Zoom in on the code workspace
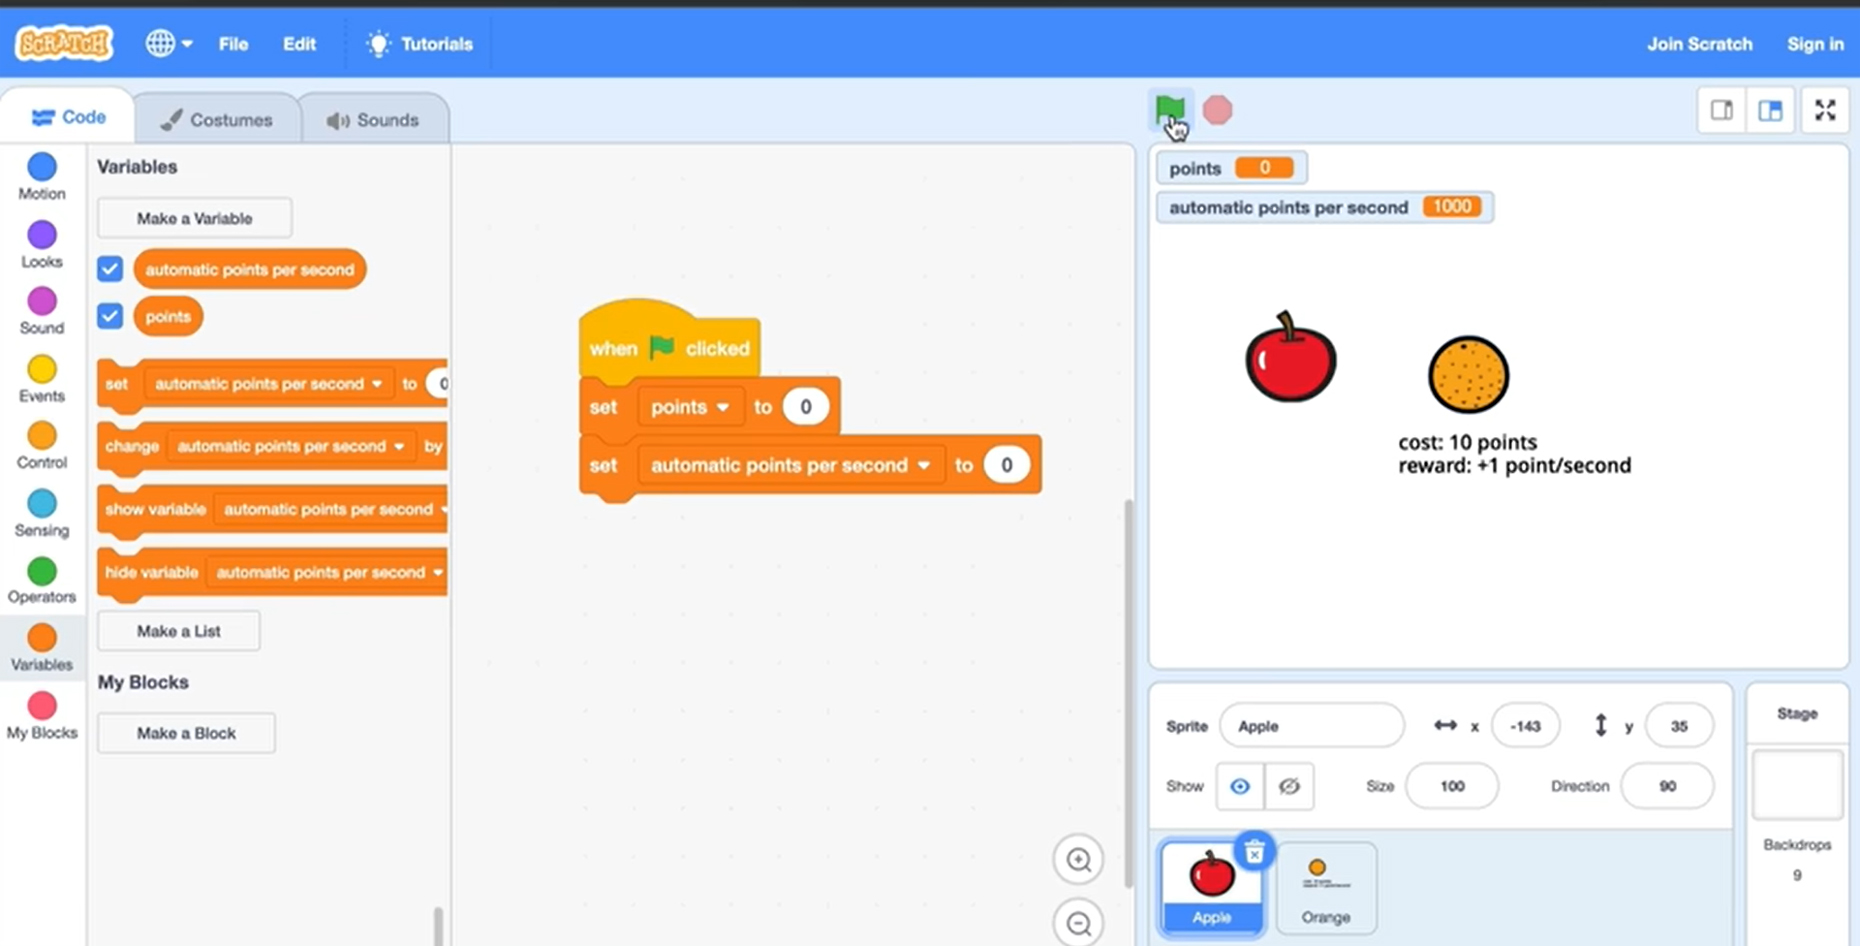The width and height of the screenshot is (1860, 946). coord(1077,859)
